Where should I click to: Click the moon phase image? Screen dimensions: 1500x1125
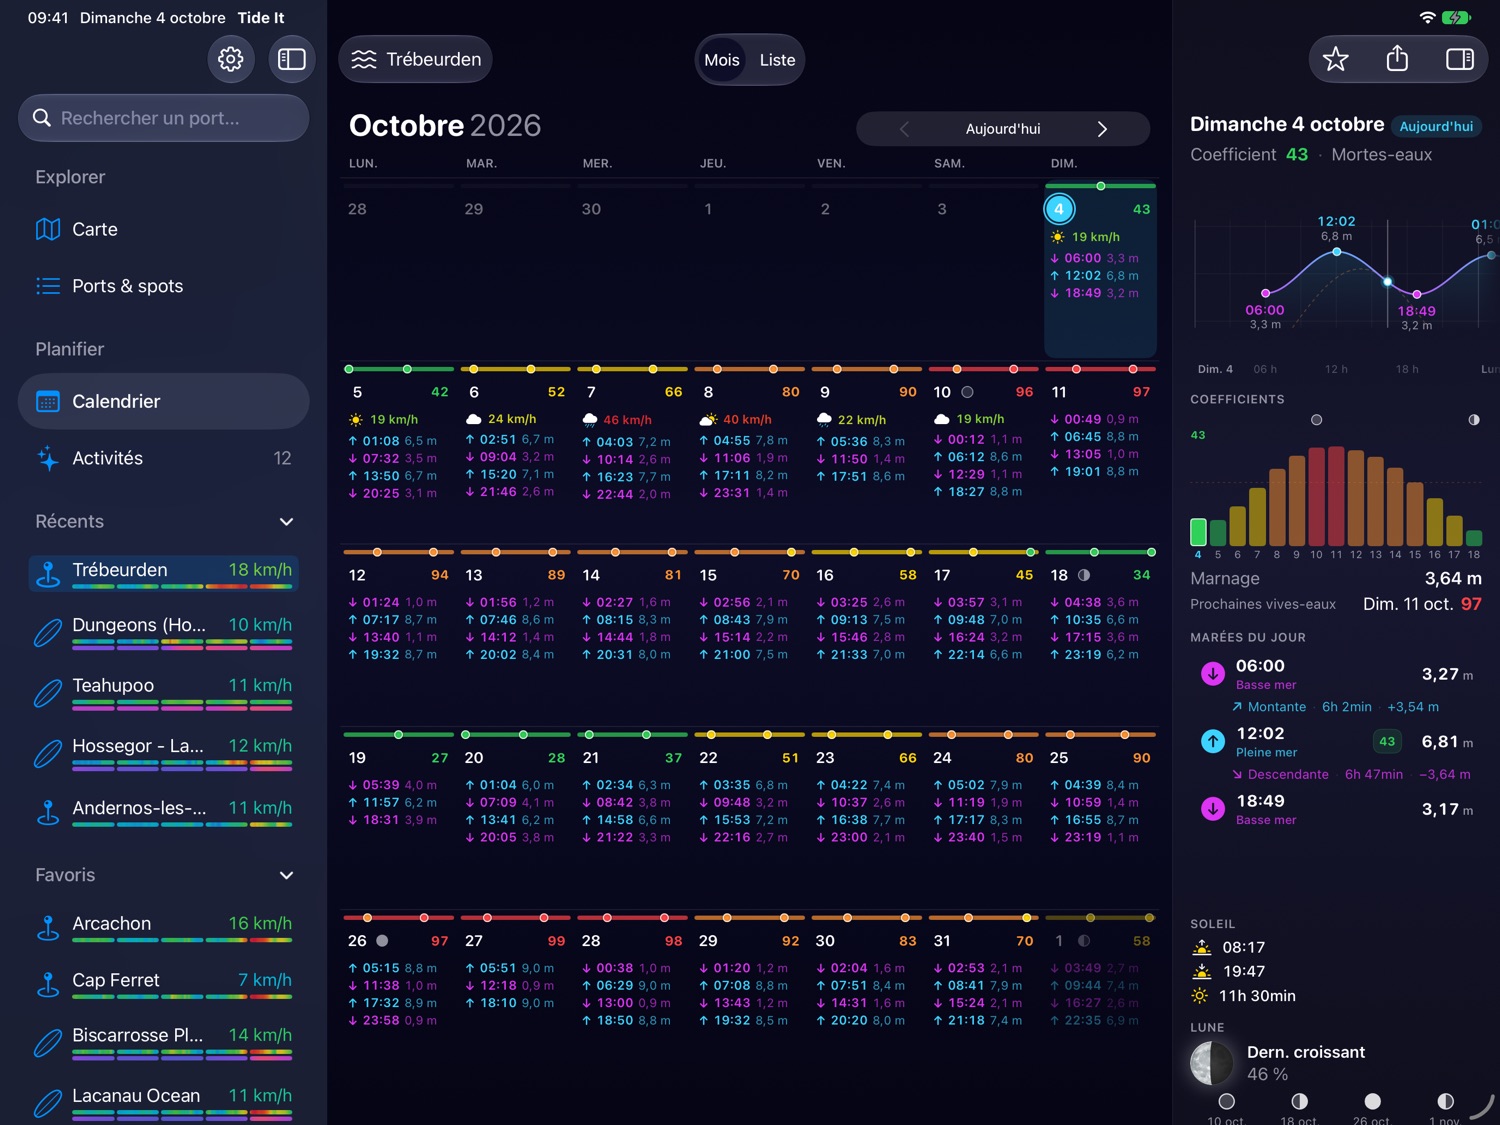(x=1212, y=1063)
